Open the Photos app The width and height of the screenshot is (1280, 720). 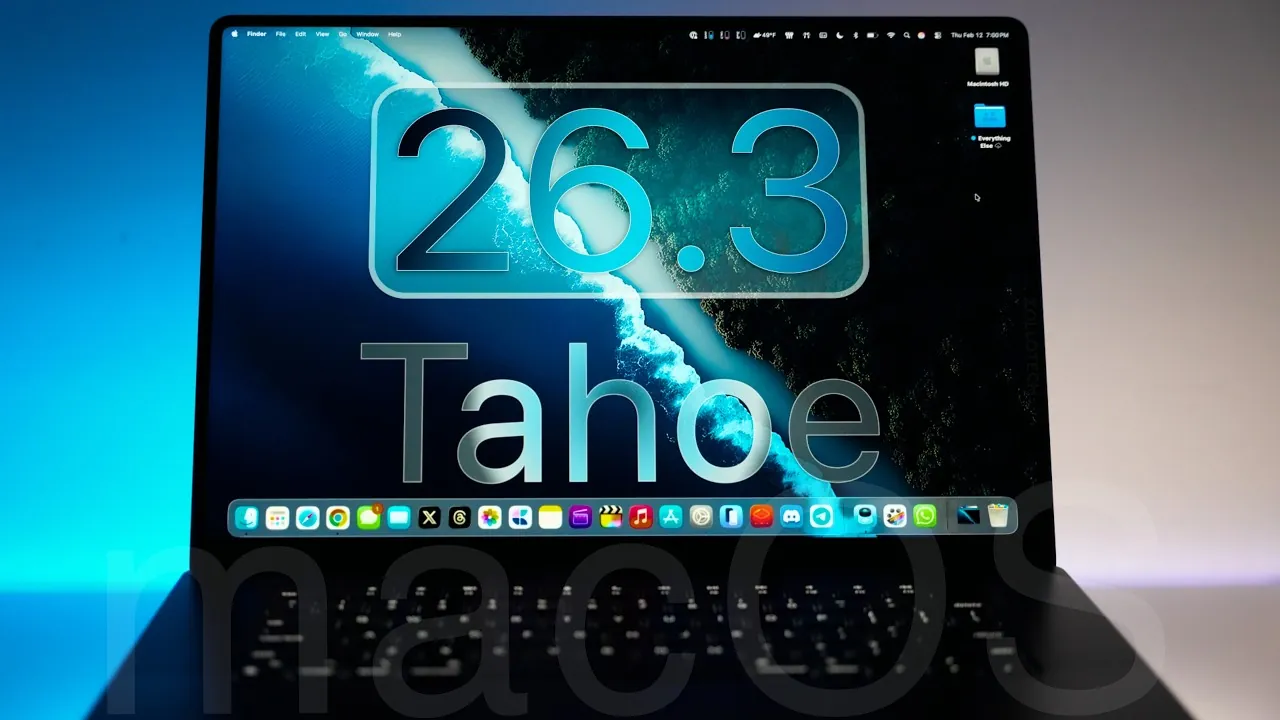pyautogui.click(x=489, y=518)
